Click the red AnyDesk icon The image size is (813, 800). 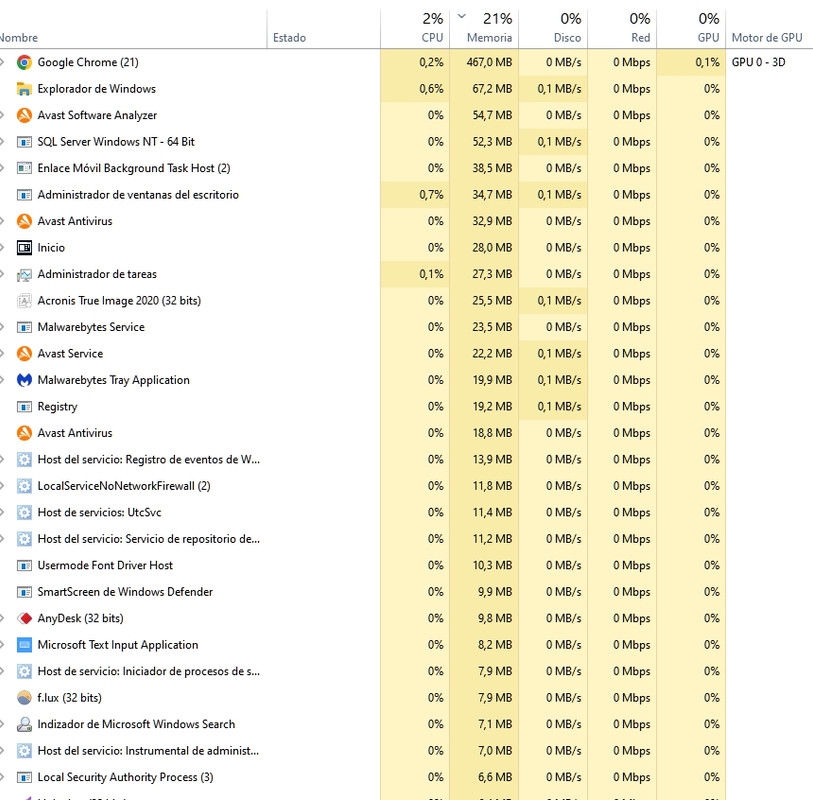[24, 618]
